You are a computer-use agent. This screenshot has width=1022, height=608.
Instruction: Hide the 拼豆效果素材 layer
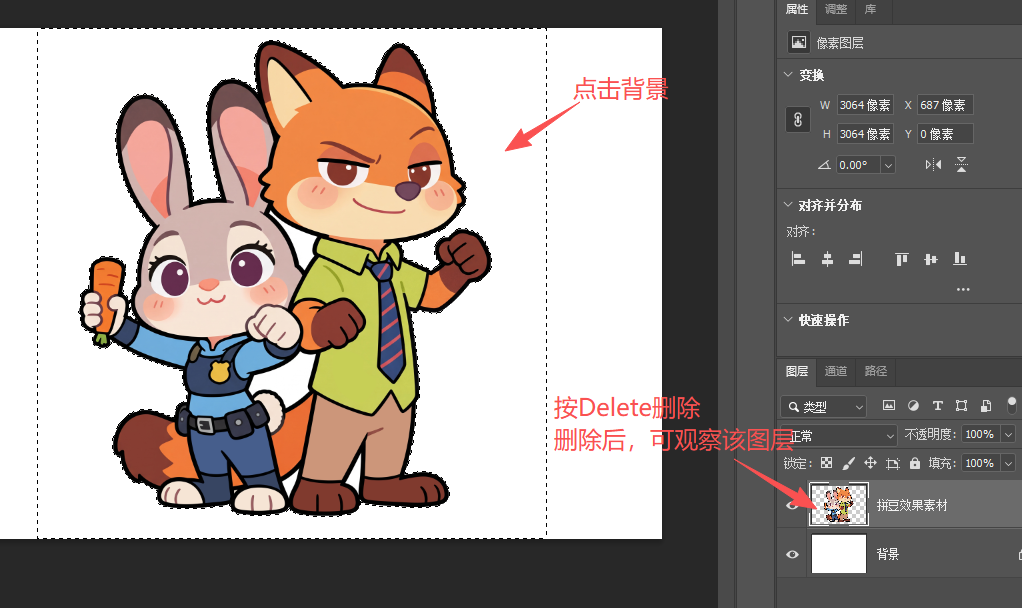click(x=792, y=505)
